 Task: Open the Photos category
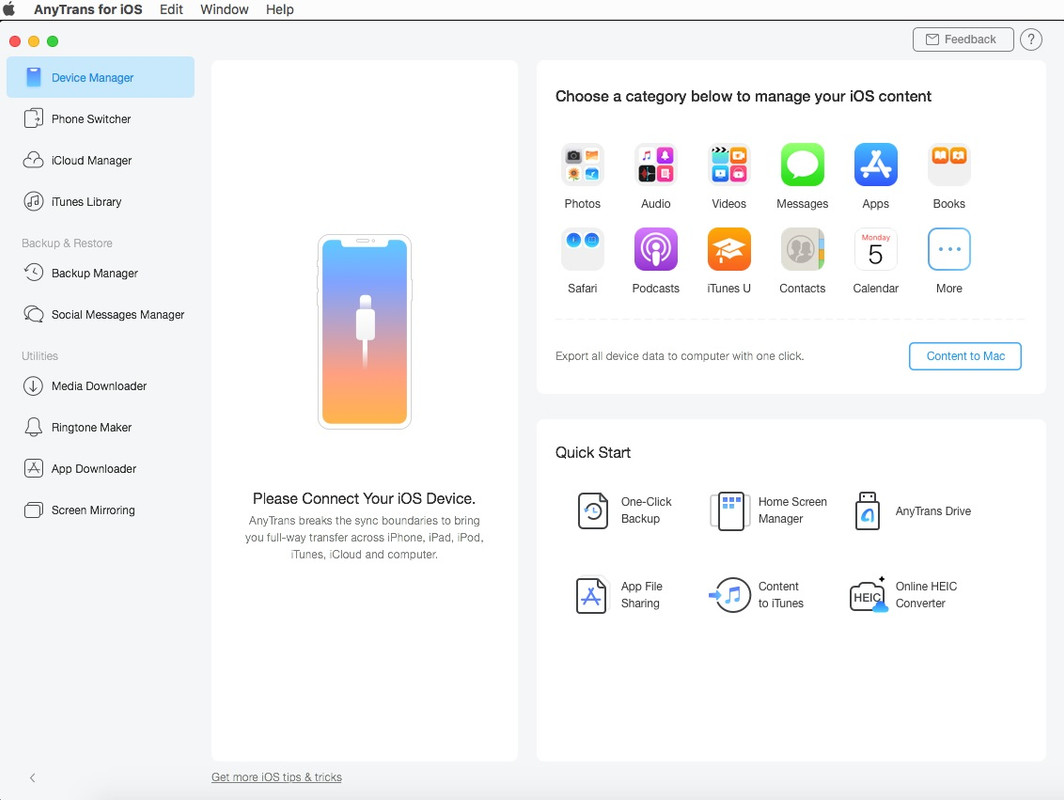click(582, 165)
